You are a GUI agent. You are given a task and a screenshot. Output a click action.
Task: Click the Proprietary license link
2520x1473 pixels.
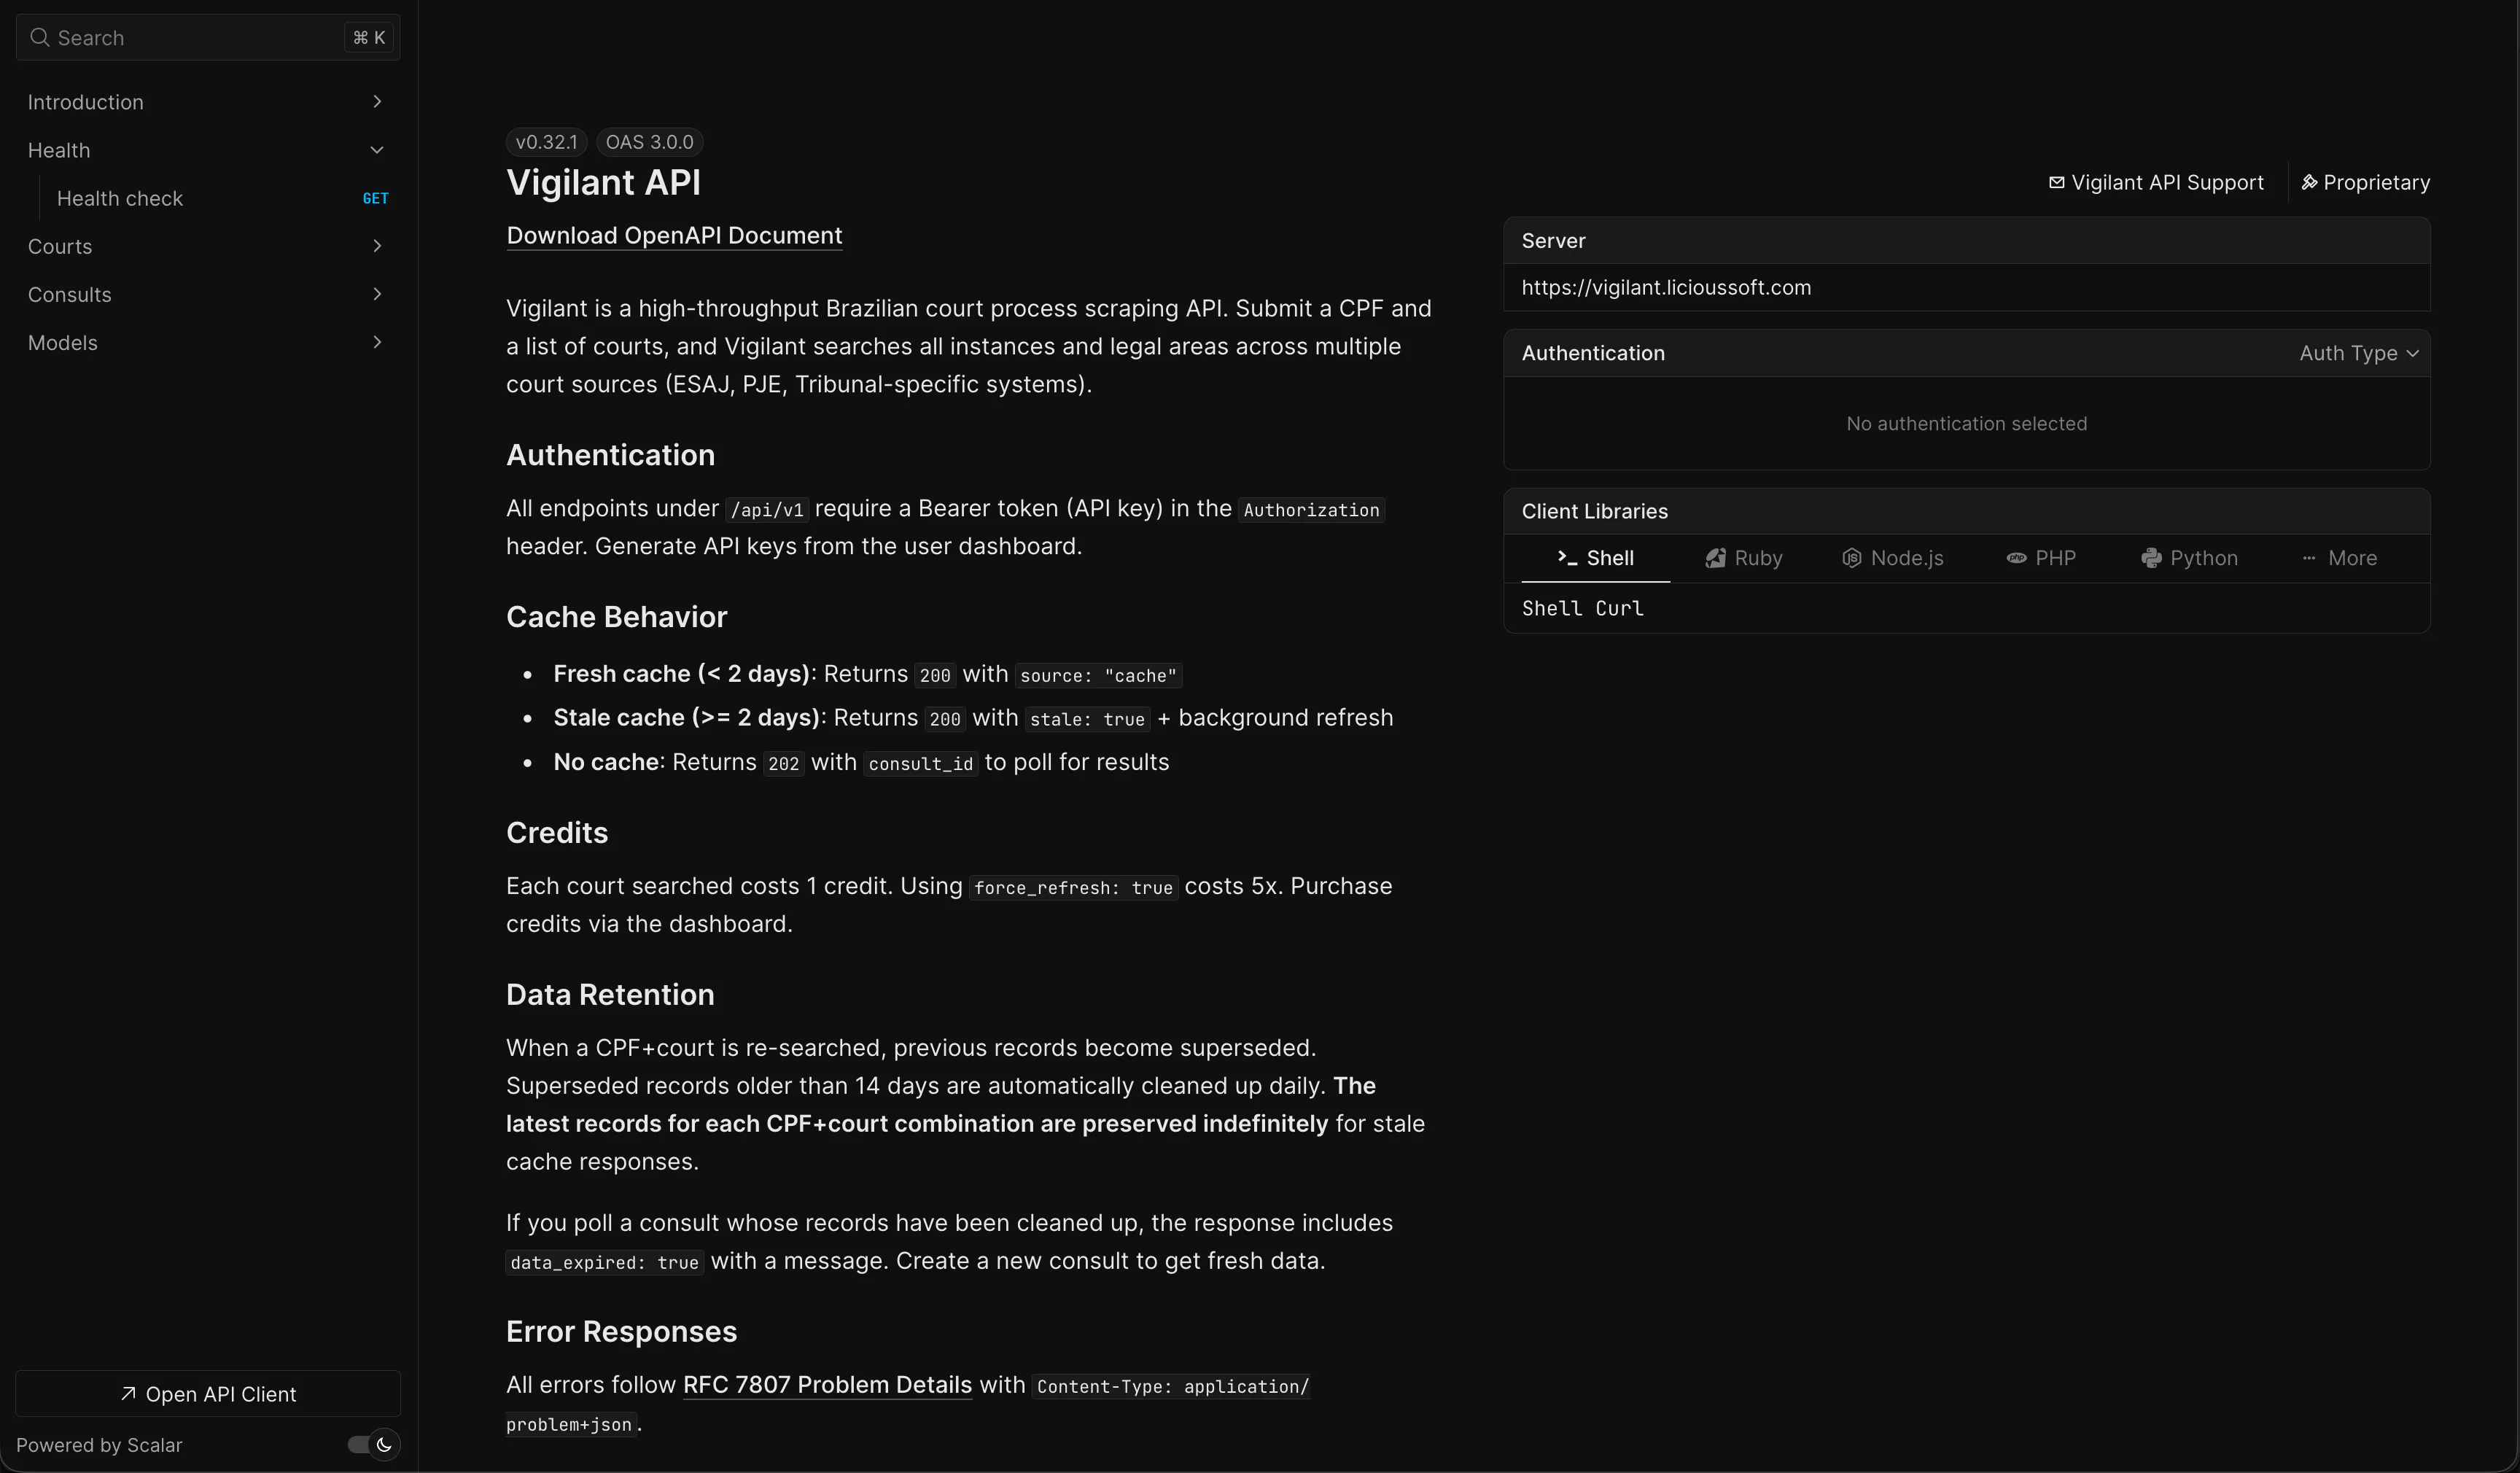[x=2366, y=183]
